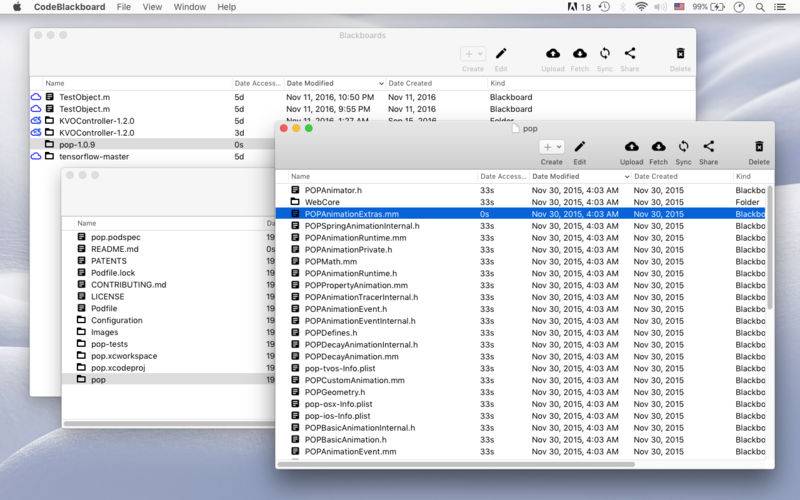Viewport: 800px width, 500px height.
Task: Click Configuration folder icon
Action: (x=81, y=320)
